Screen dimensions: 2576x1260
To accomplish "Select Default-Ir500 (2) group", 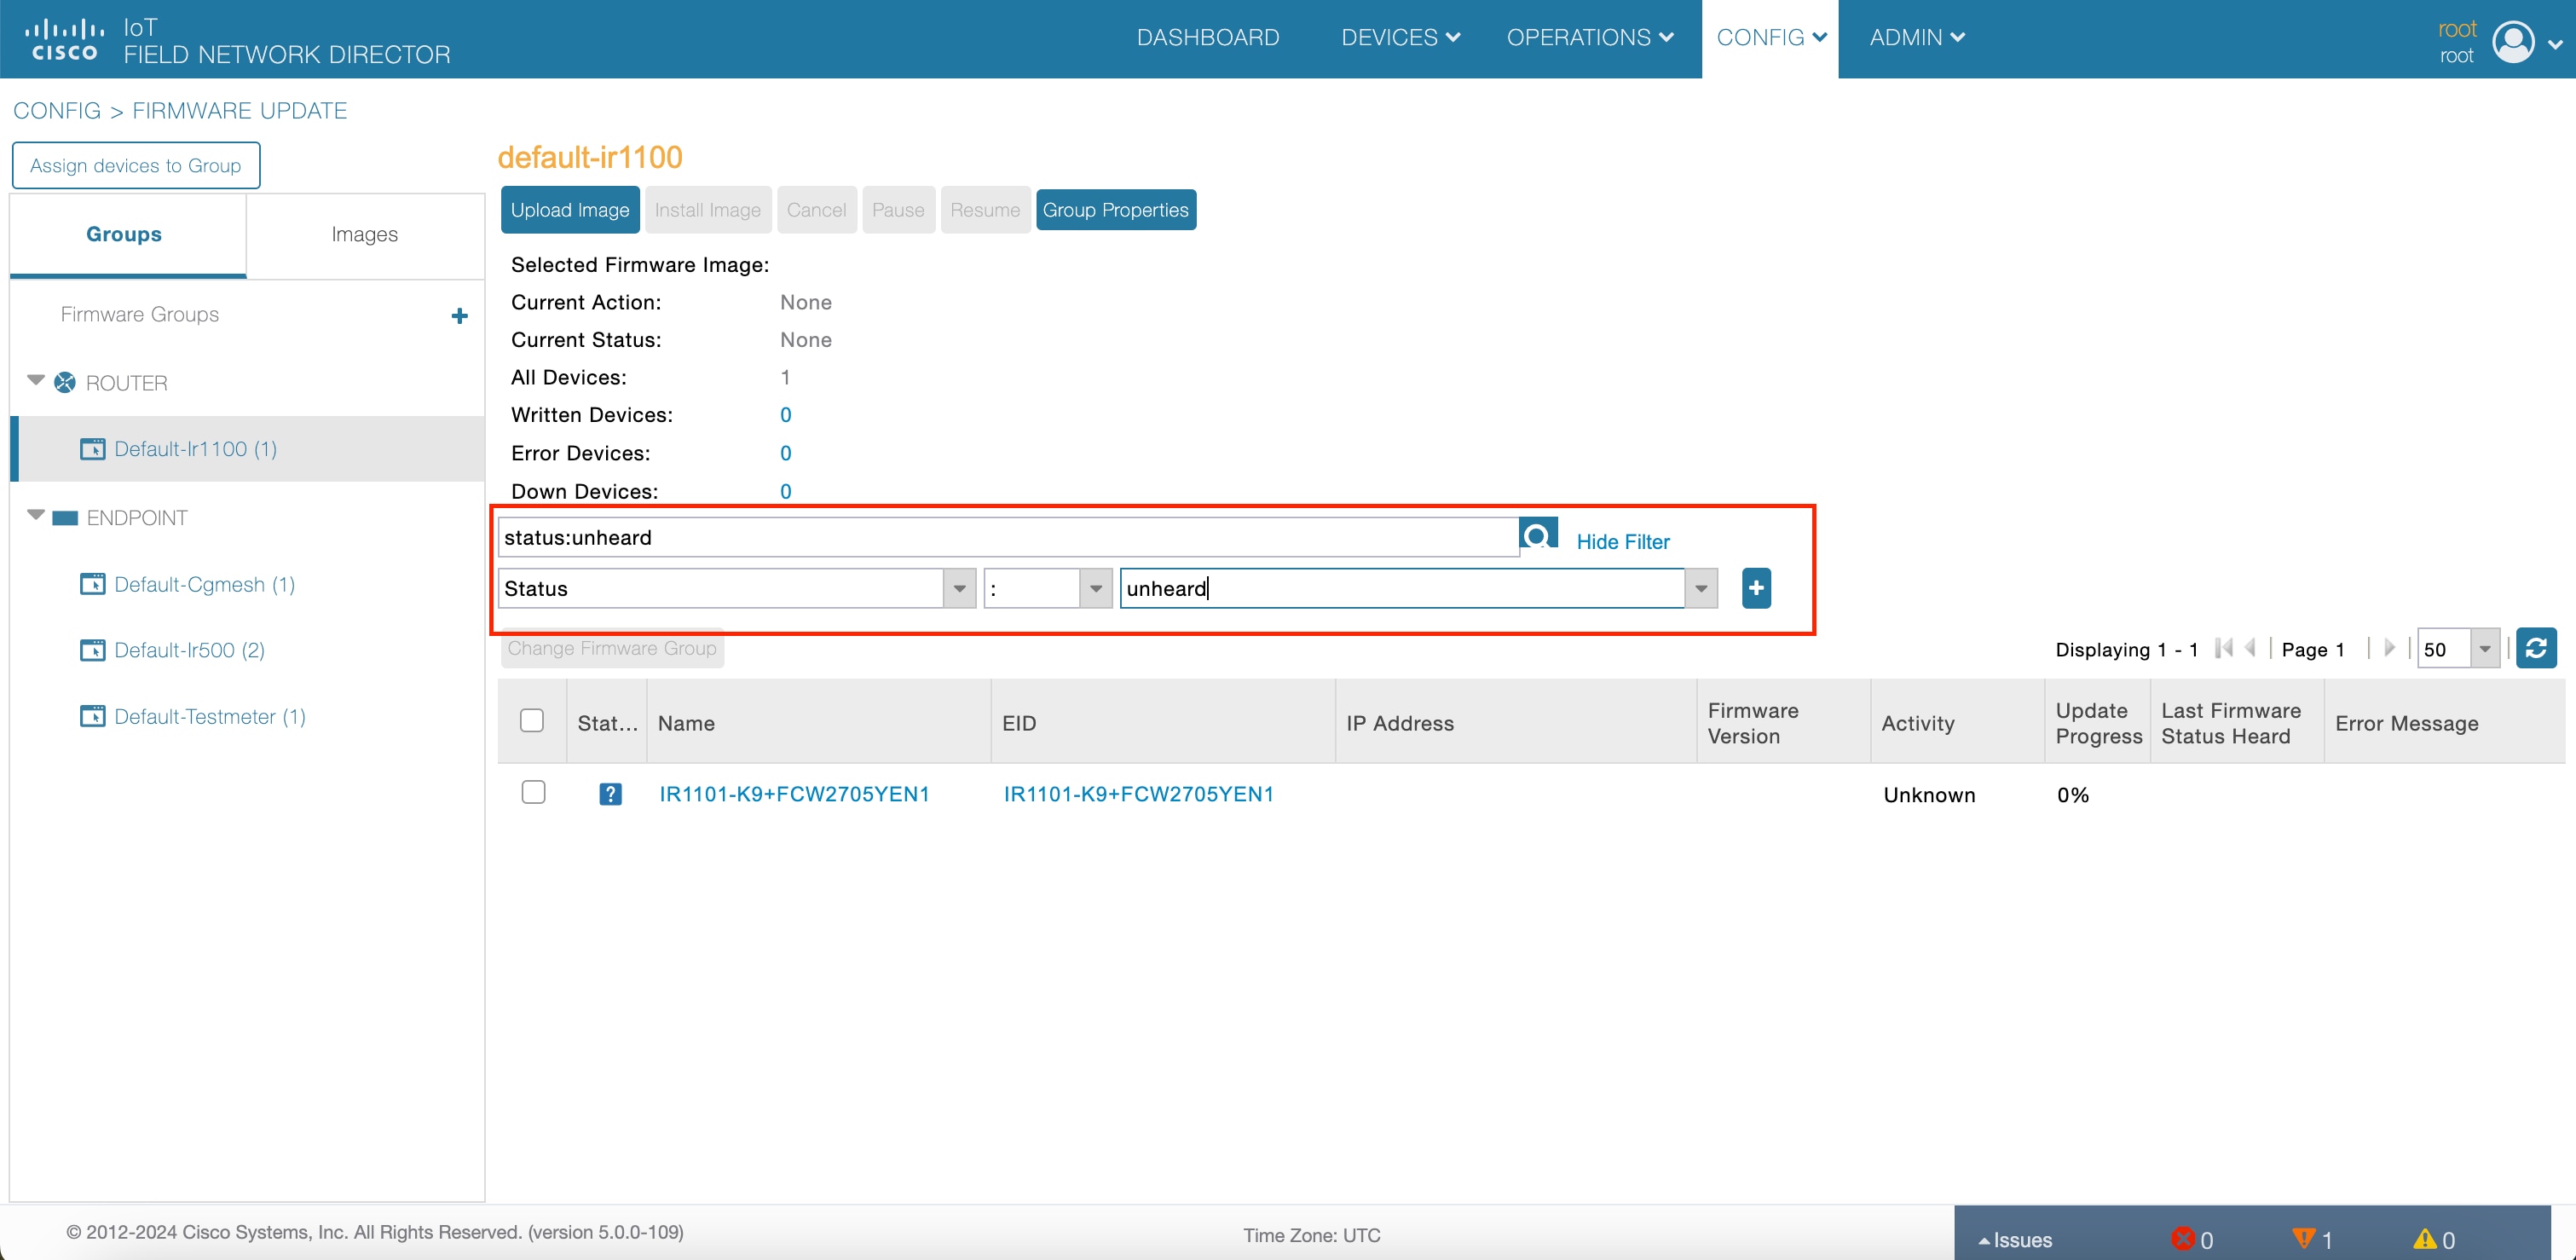I will 190,650.
